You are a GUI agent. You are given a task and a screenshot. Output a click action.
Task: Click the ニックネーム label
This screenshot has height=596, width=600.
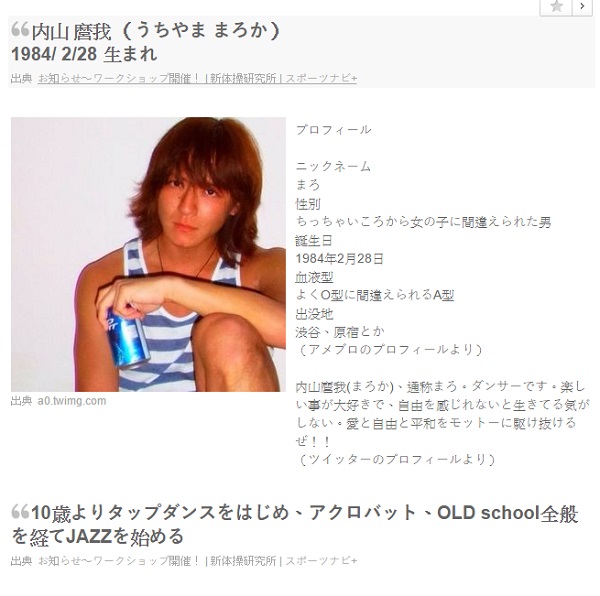(333, 166)
